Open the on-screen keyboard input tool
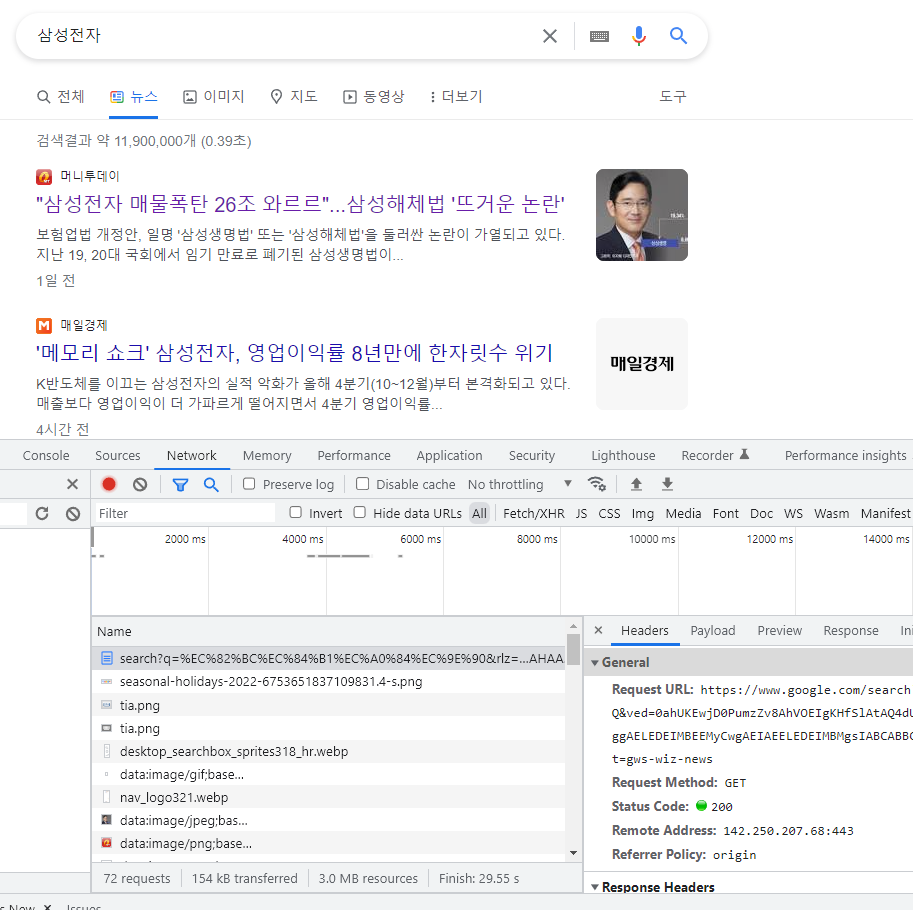The height and width of the screenshot is (910, 913). (x=599, y=37)
